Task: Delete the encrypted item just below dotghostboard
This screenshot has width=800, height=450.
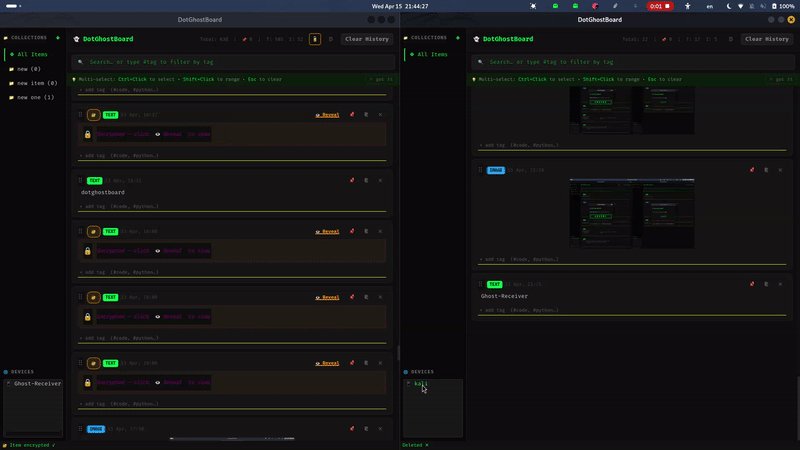Action: [381, 232]
